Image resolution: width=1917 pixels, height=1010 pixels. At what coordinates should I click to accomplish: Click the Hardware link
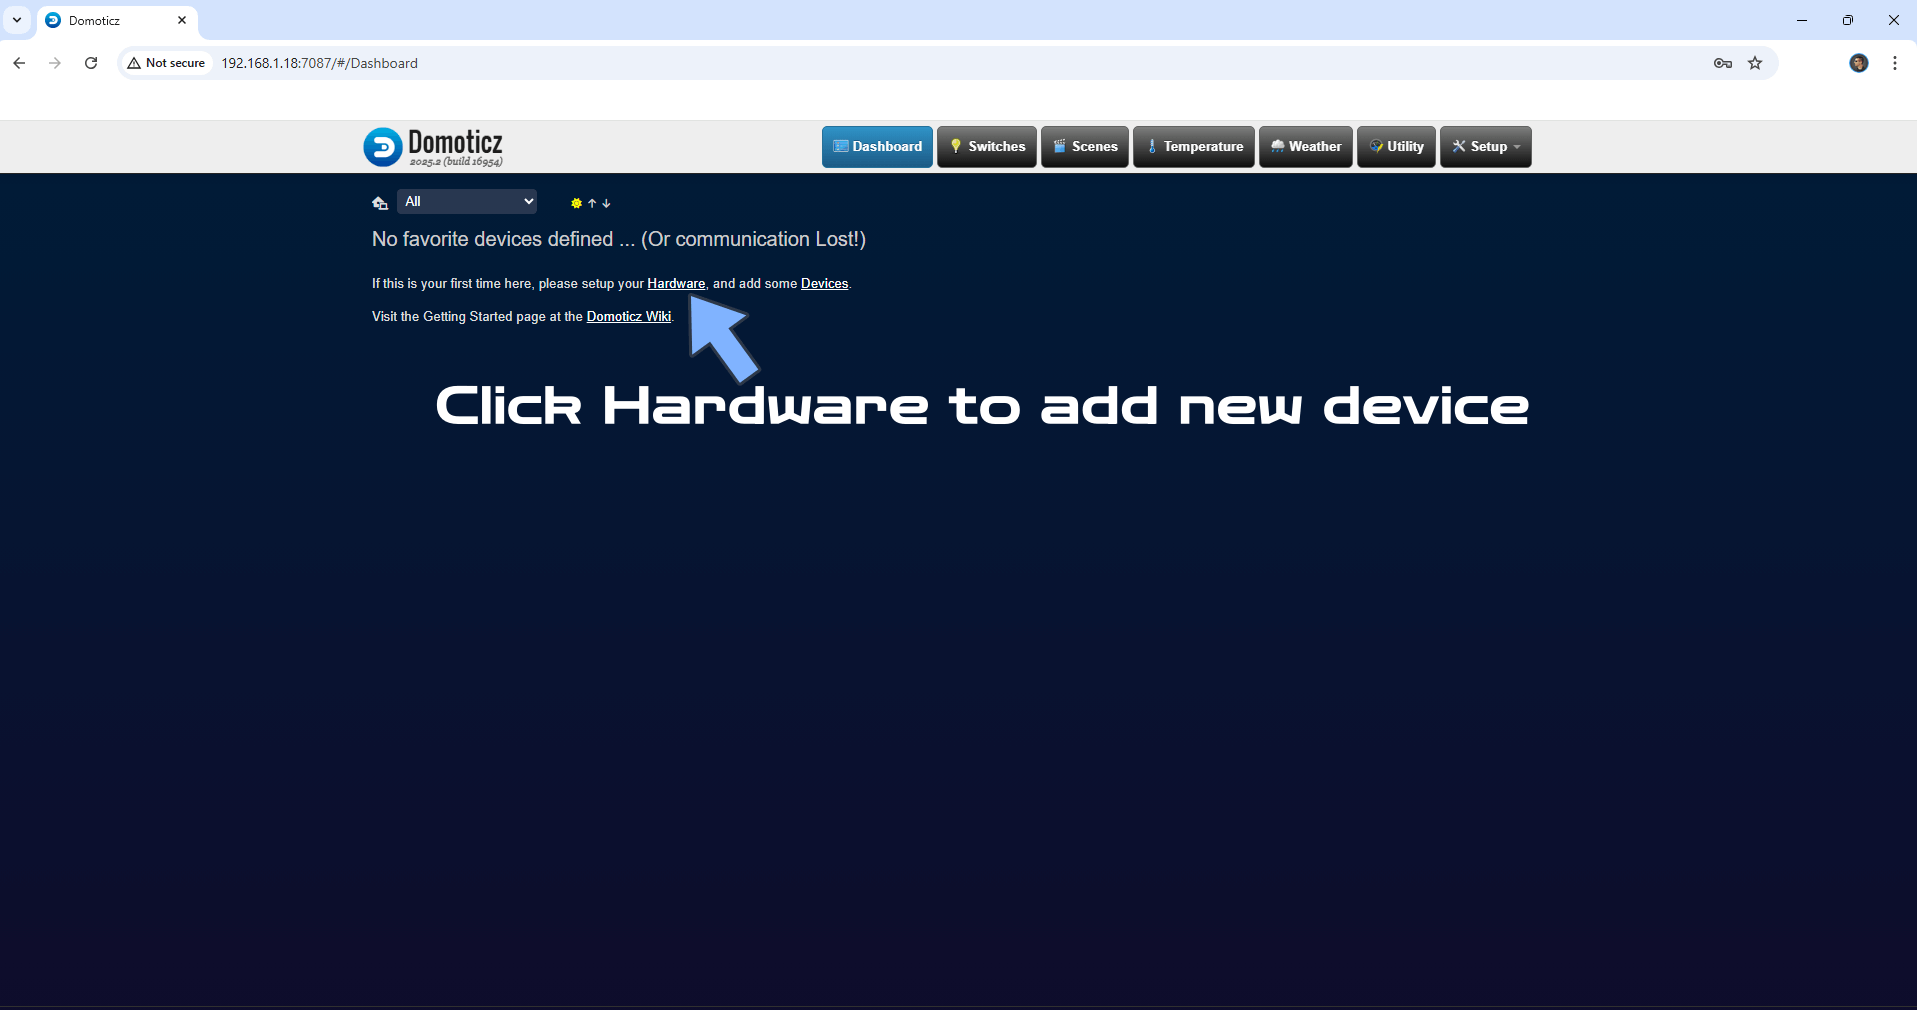click(x=676, y=284)
